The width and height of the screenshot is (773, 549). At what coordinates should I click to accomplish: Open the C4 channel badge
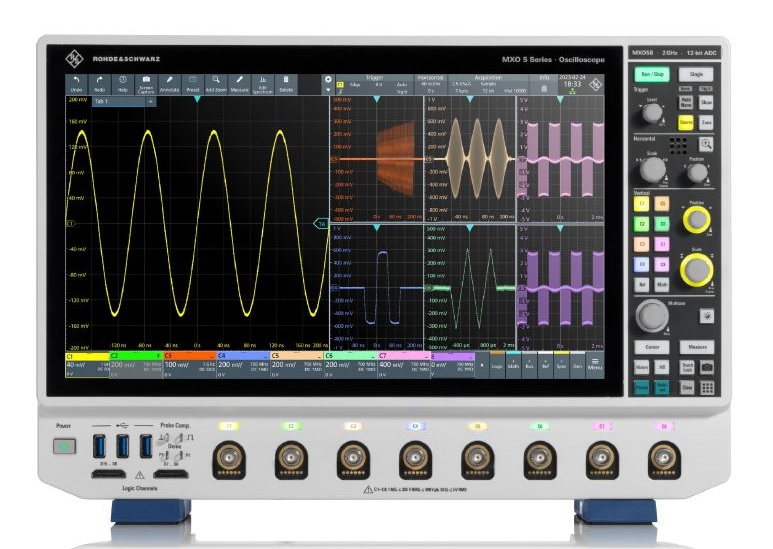tap(244, 365)
